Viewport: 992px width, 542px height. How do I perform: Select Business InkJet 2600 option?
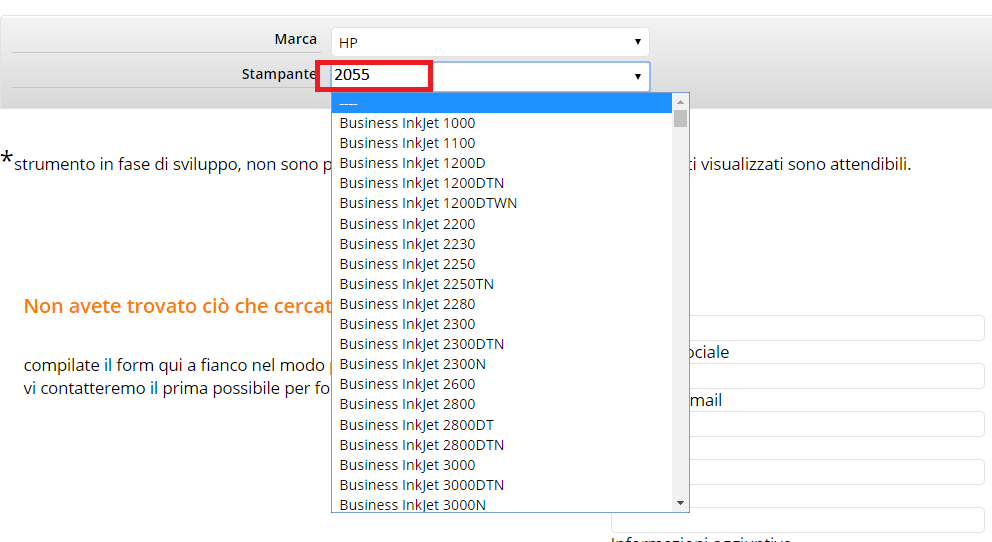[x=408, y=384]
